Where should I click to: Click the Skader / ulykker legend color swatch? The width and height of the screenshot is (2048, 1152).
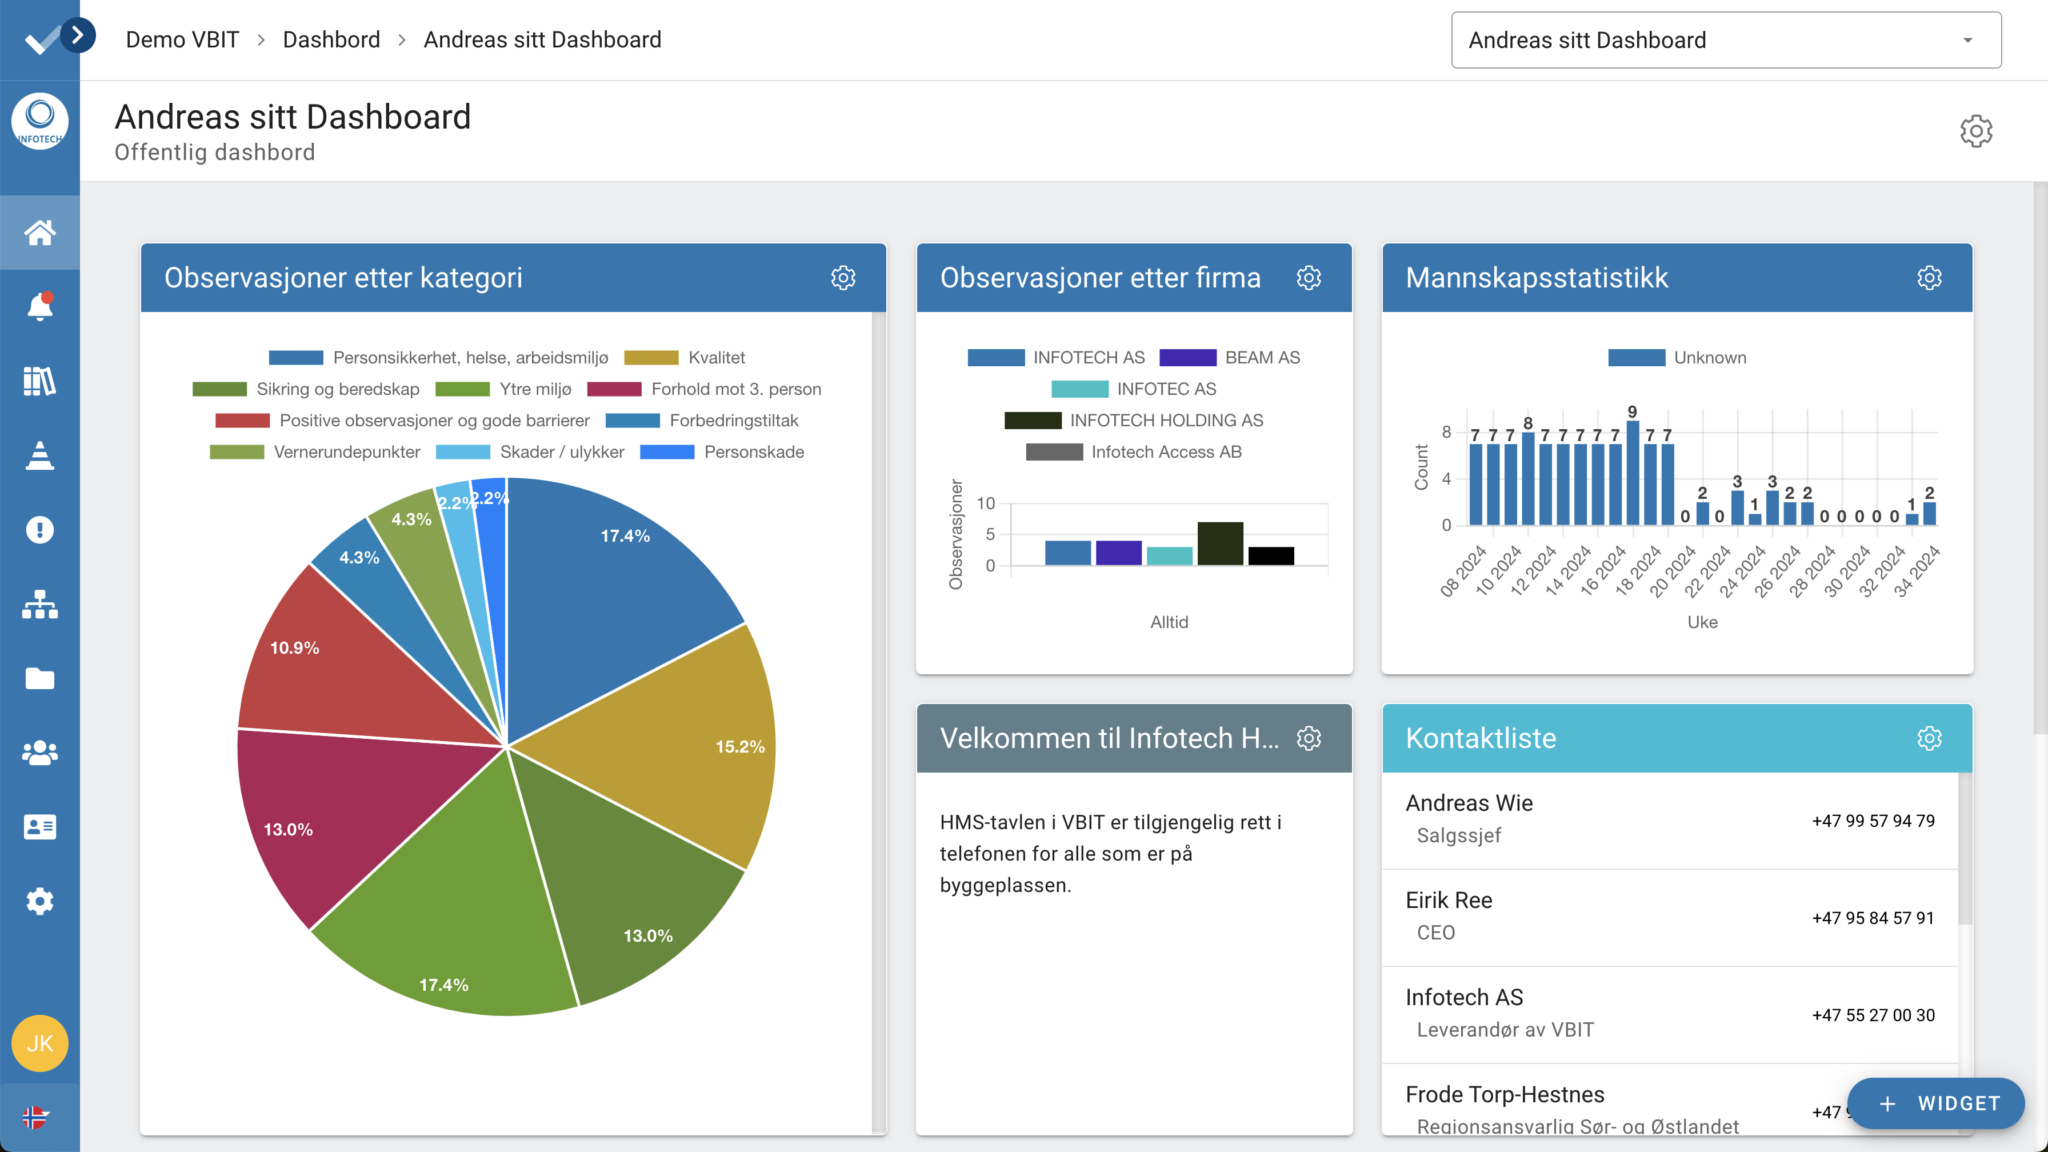pyautogui.click(x=463, y=452)
